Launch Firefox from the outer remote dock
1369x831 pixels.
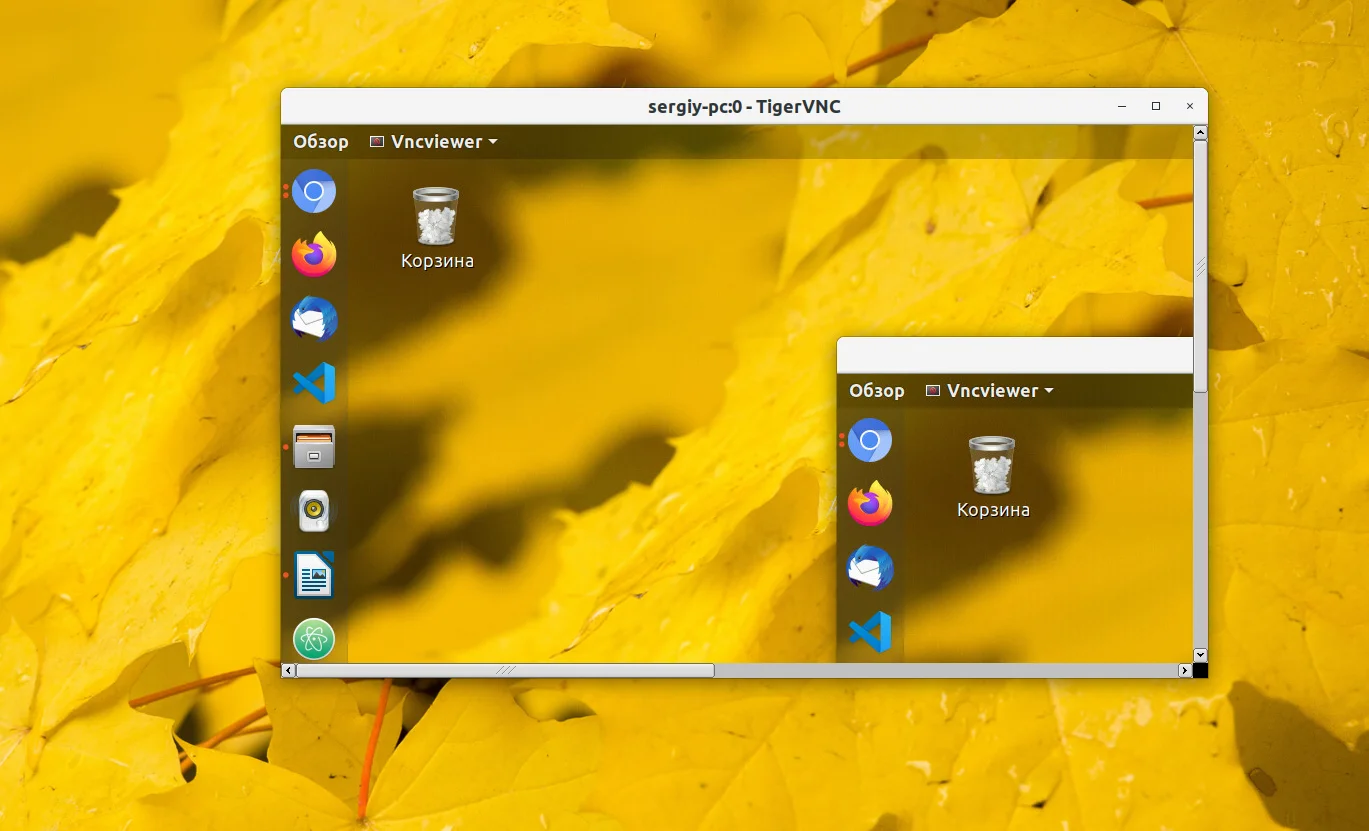point(314,255)
